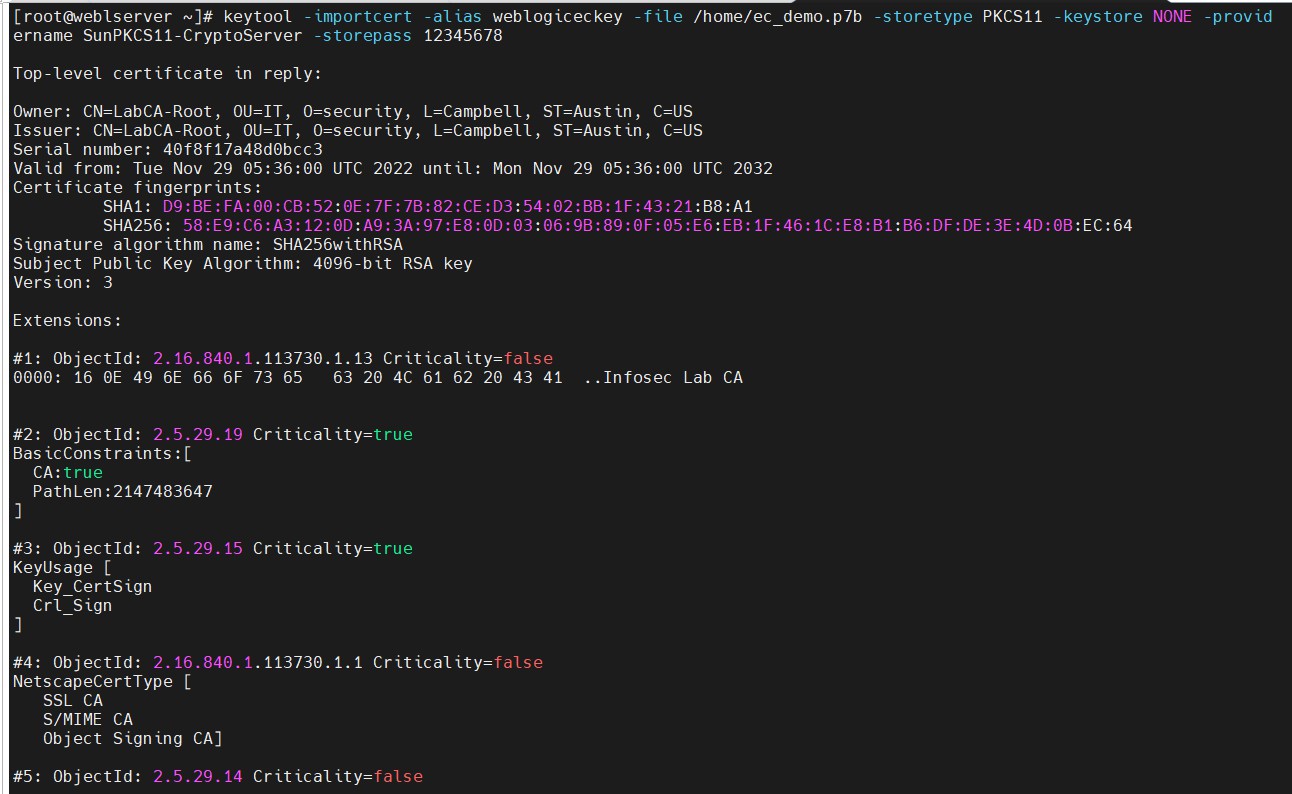Click the Extensions: heading
Viewport: 1292px width, 794px height.
(67, 321)
